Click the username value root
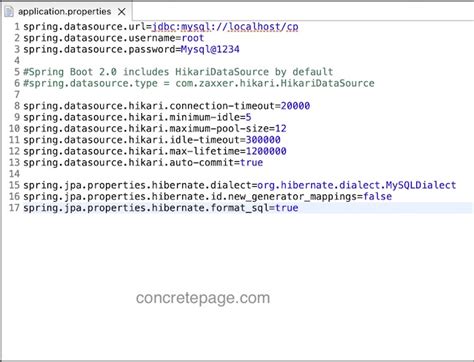 (x=193, y=38)
